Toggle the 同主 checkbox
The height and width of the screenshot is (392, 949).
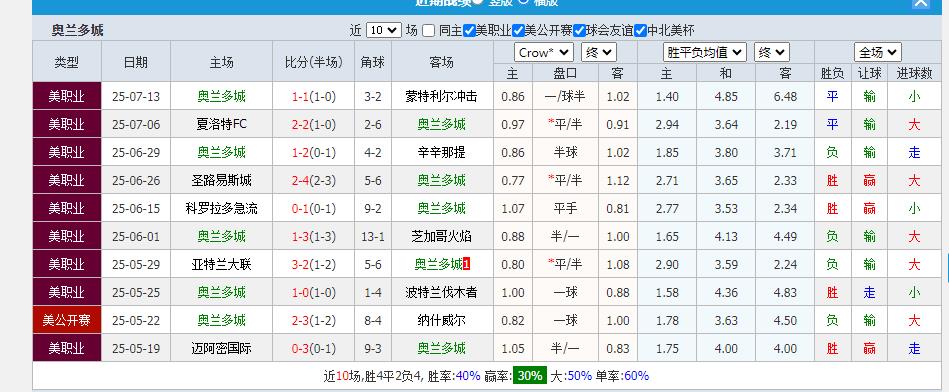click(429, 30)
